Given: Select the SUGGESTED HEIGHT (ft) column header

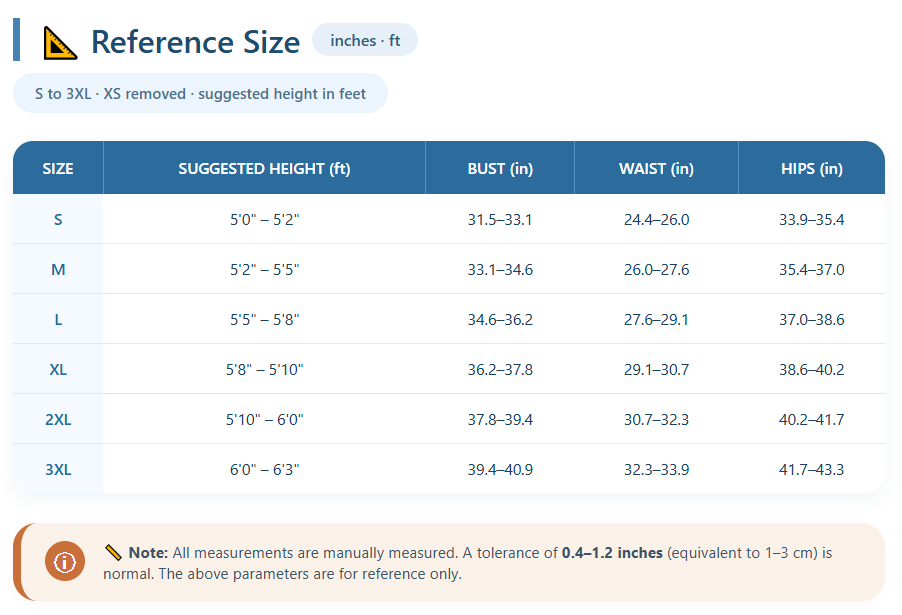Looking at the screenshot, I should 264,168.
